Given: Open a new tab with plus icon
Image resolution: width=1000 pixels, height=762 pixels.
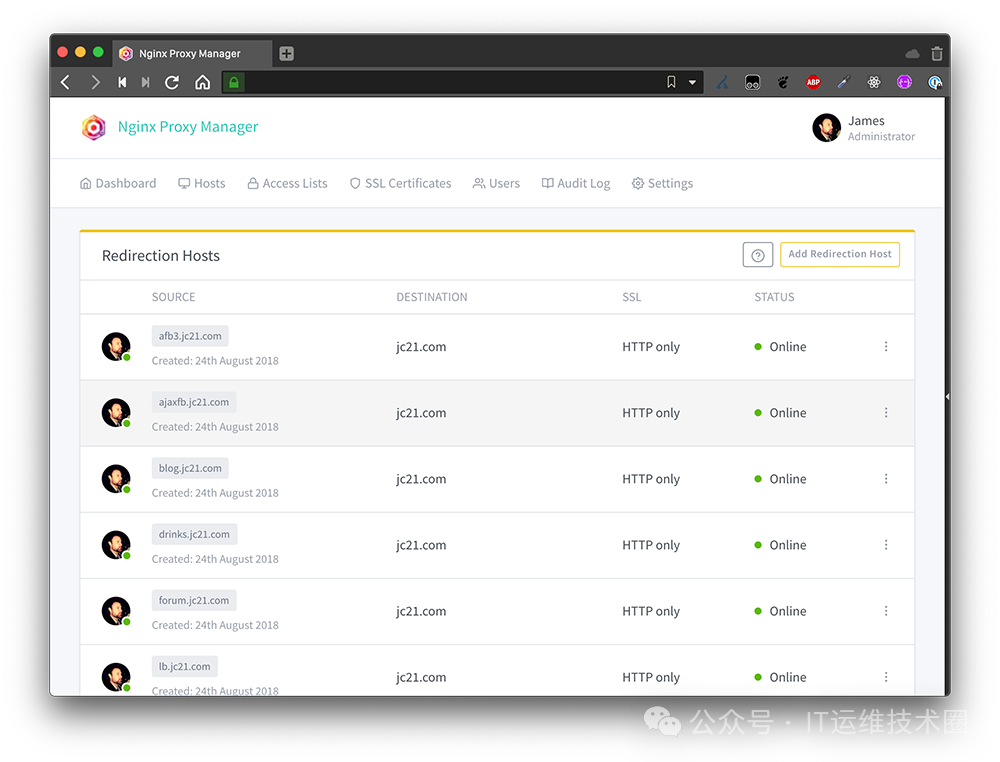Looking at the screenshot, I should [286, 54].
